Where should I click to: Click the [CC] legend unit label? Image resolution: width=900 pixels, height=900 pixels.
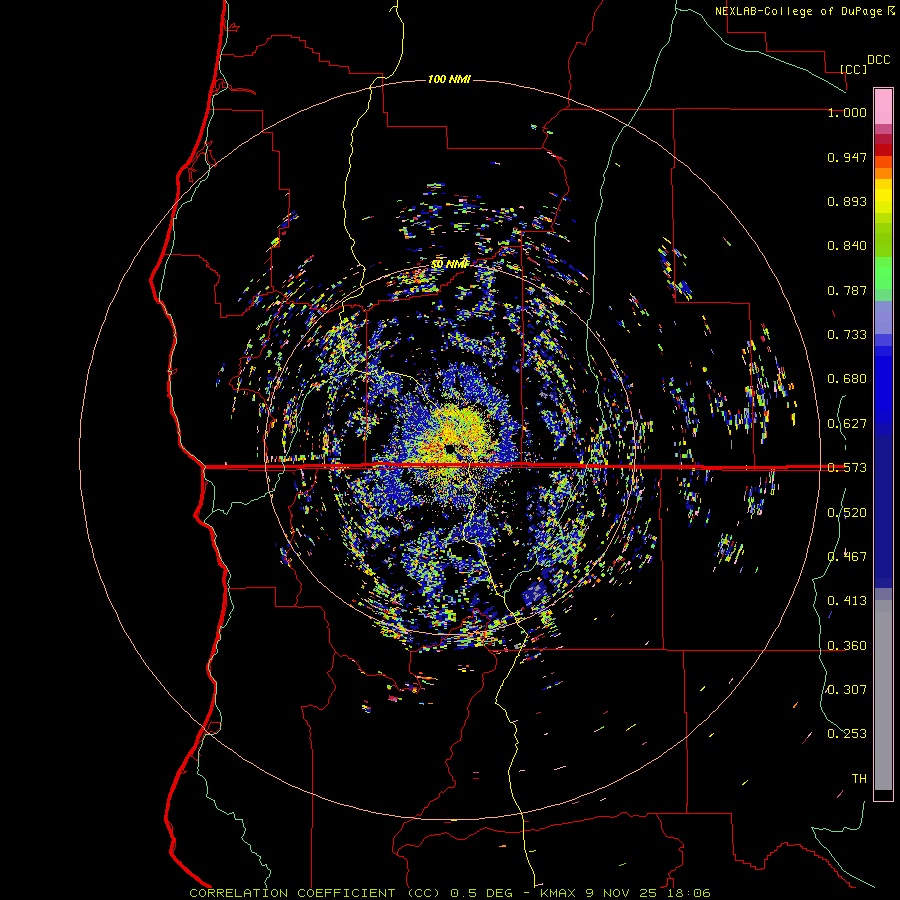(x=853, y=69)
